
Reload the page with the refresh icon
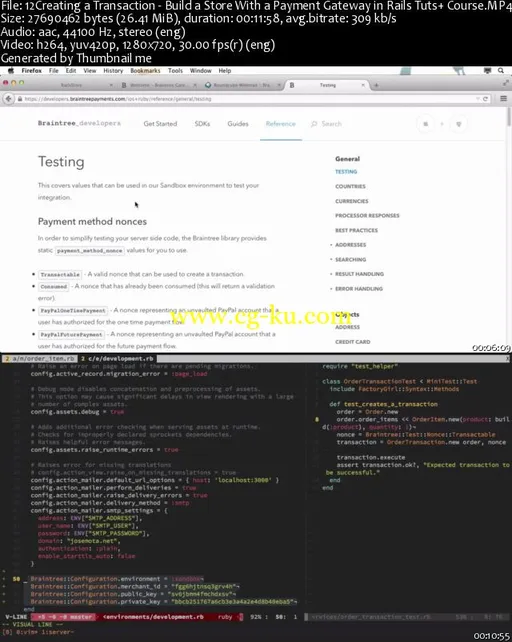[x=485, y=99]
